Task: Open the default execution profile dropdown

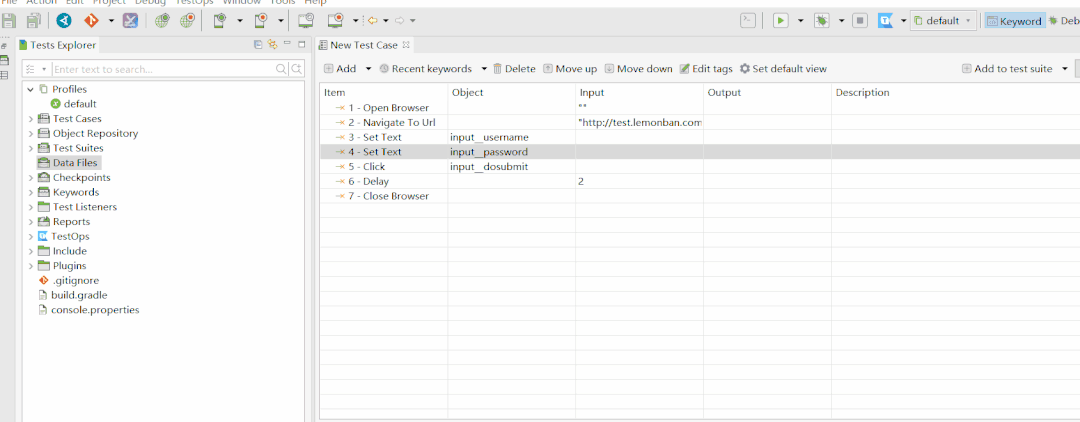Action: 944,21
